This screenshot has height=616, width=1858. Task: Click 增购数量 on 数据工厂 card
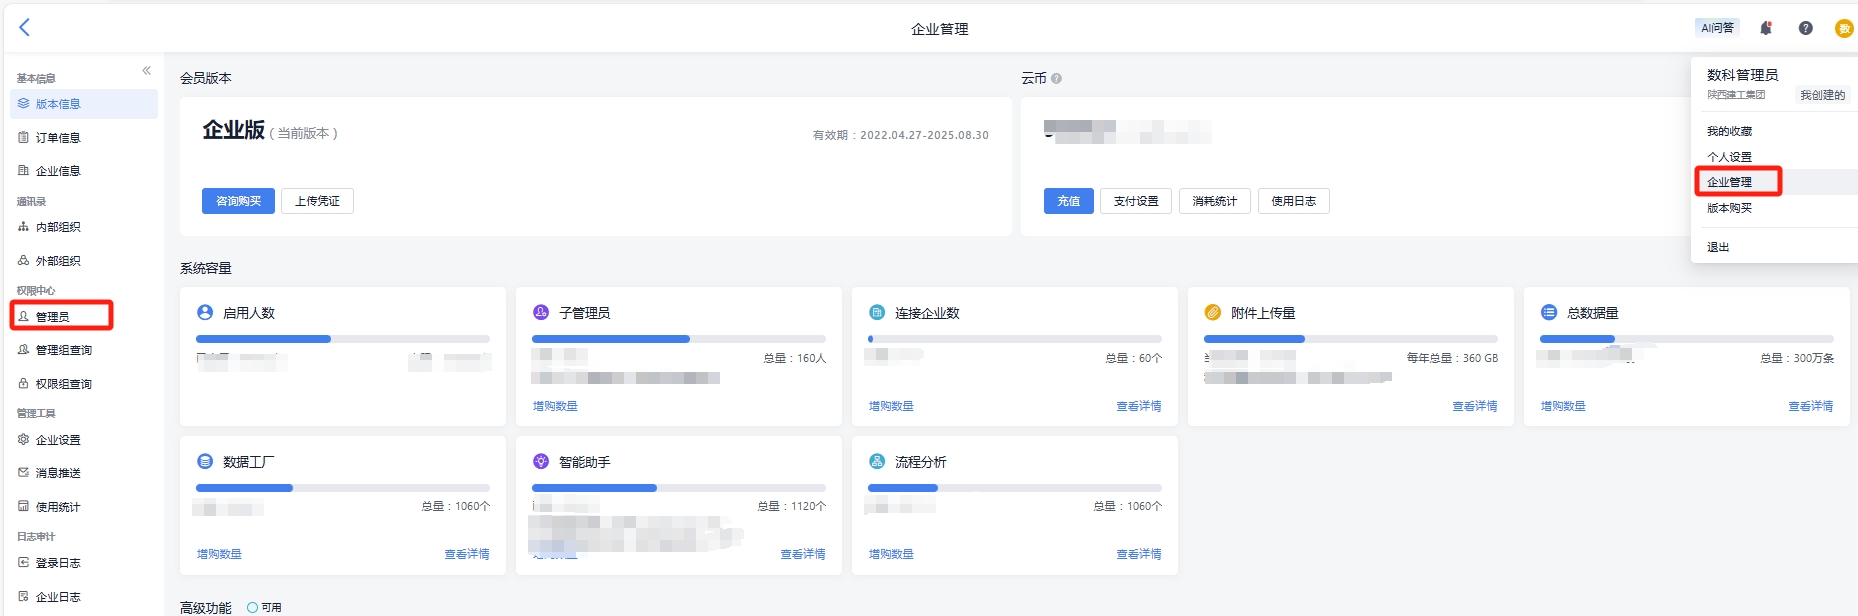pos(219,554)
